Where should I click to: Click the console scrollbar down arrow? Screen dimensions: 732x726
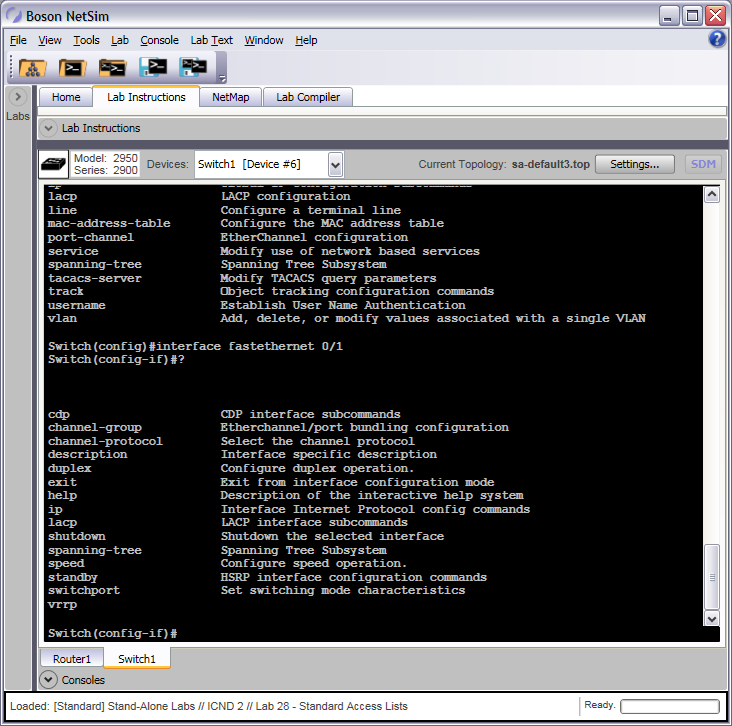pos(711,619)
